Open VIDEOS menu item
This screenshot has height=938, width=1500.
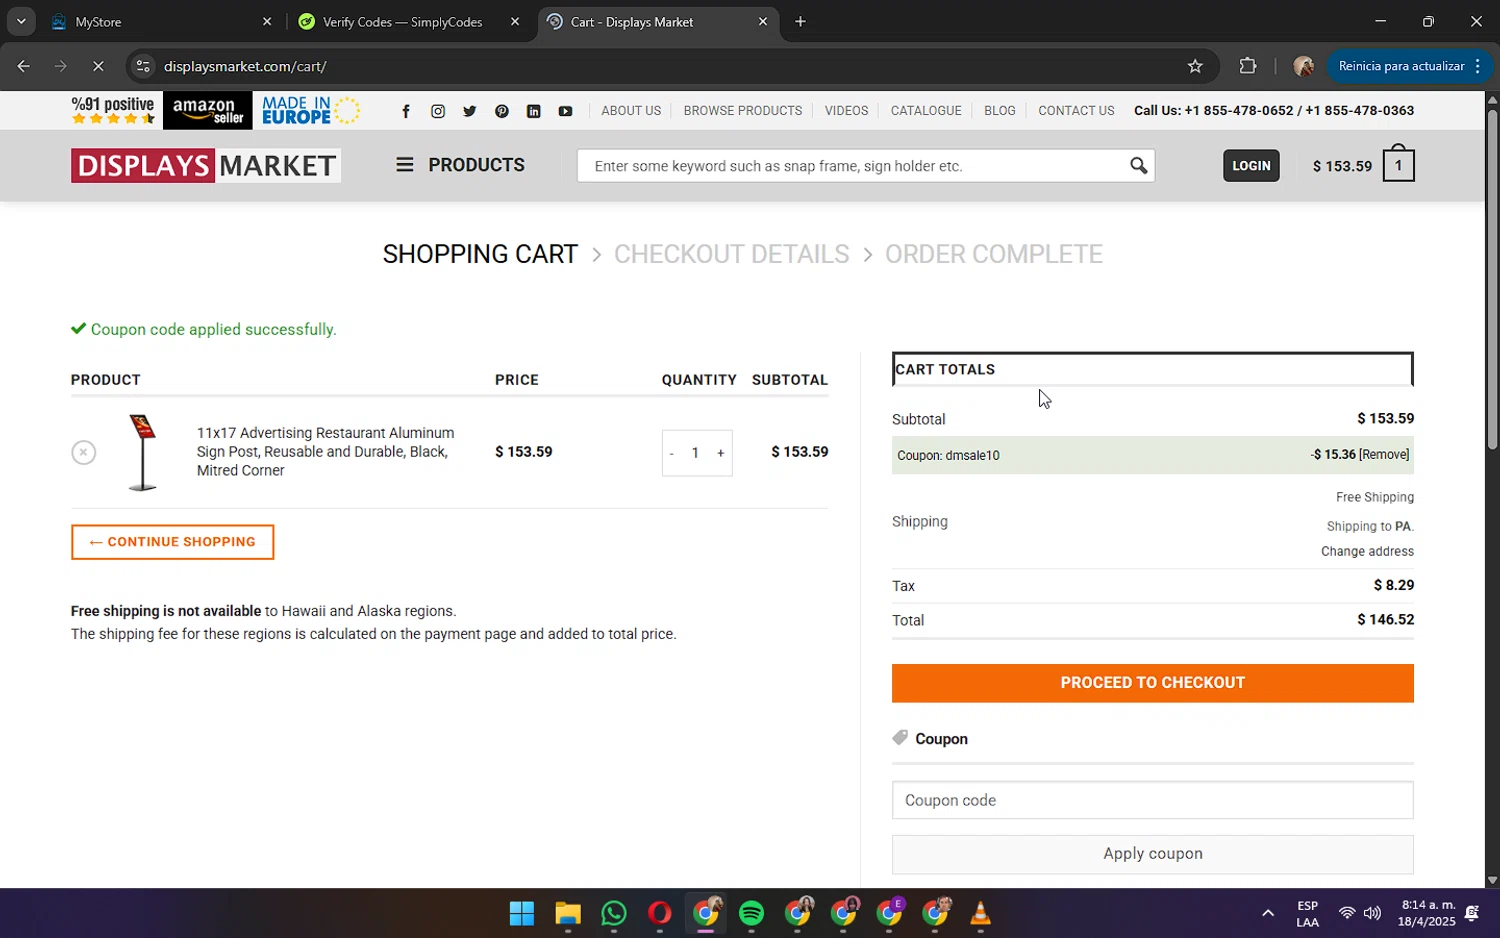[x=846, y=111]
